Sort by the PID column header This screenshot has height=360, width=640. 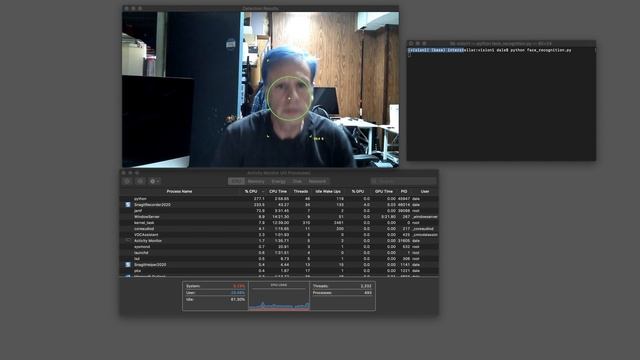[x=404, y=191]
